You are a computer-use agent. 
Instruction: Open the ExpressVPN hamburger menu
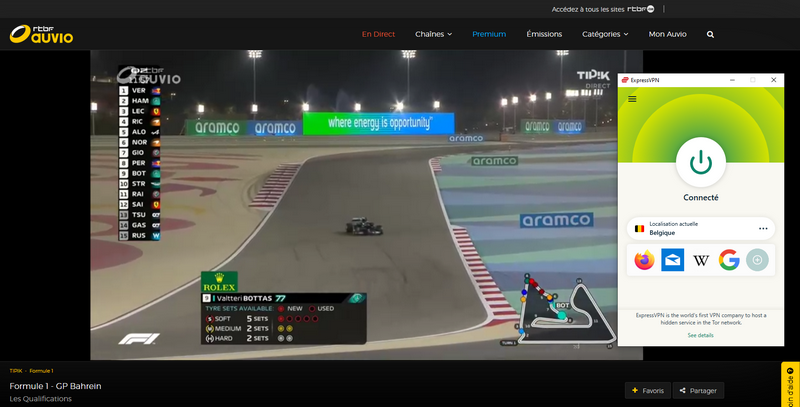(x=632, y=99)
